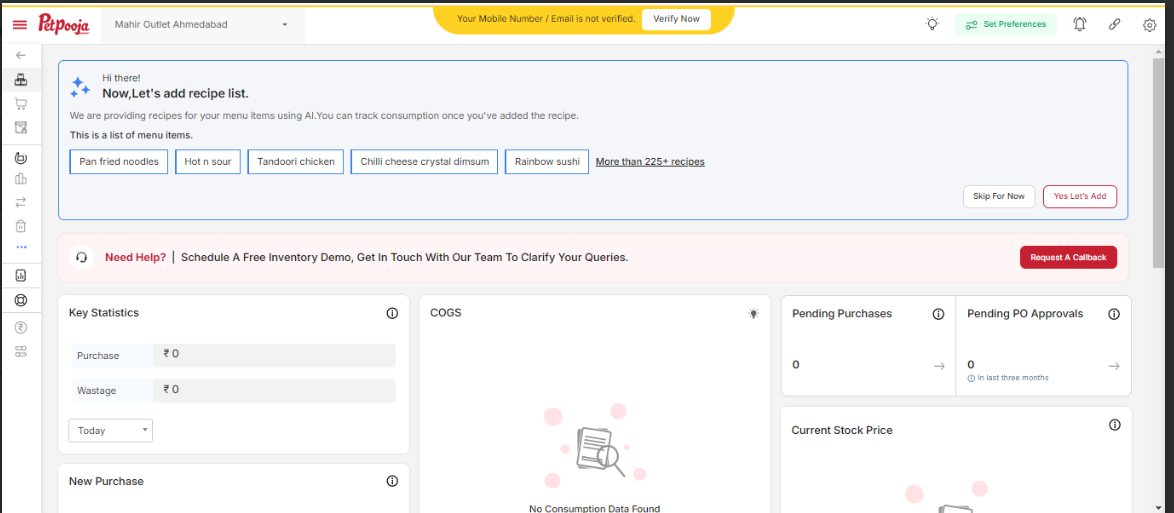The image size is (1174, 513).
Task: Click the Petpooja logo
Action: coord(64,25)
